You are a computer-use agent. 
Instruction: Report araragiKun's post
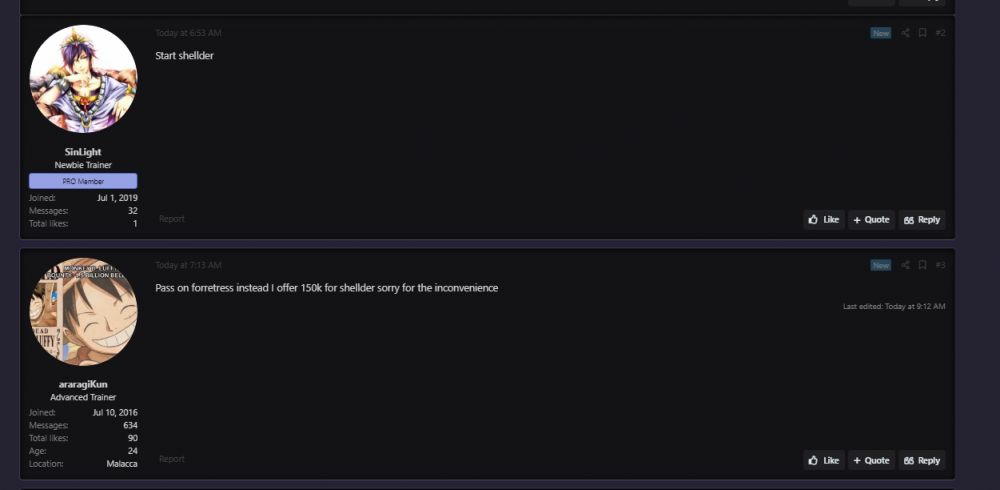coord(172,459)
